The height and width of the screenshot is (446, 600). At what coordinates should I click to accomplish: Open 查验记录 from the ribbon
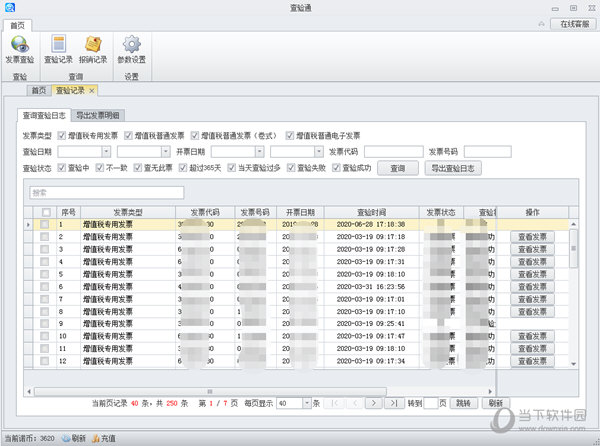pos(59,48)
